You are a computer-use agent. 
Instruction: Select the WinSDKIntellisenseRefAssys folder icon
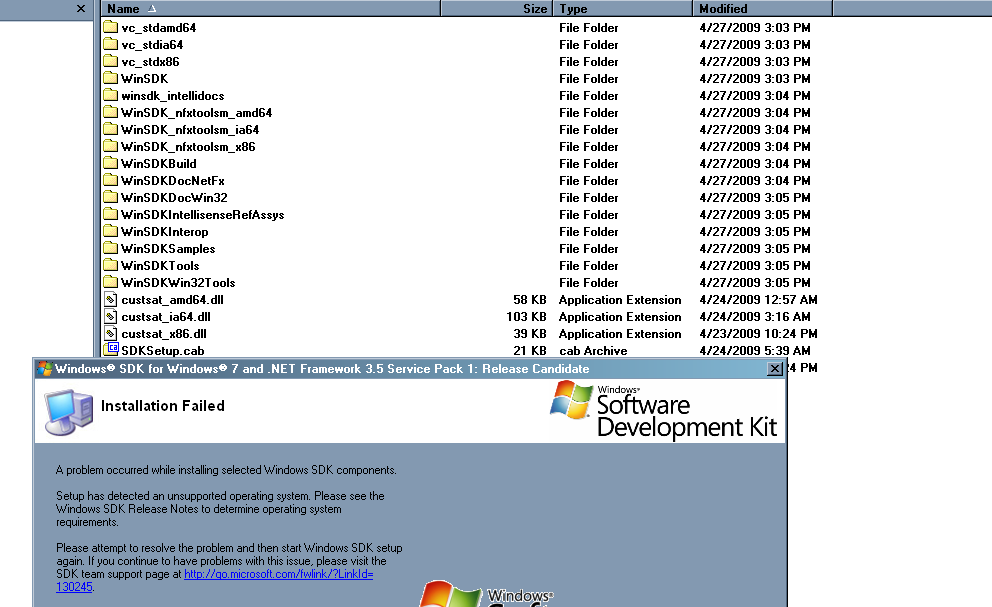tap(111, 214)
